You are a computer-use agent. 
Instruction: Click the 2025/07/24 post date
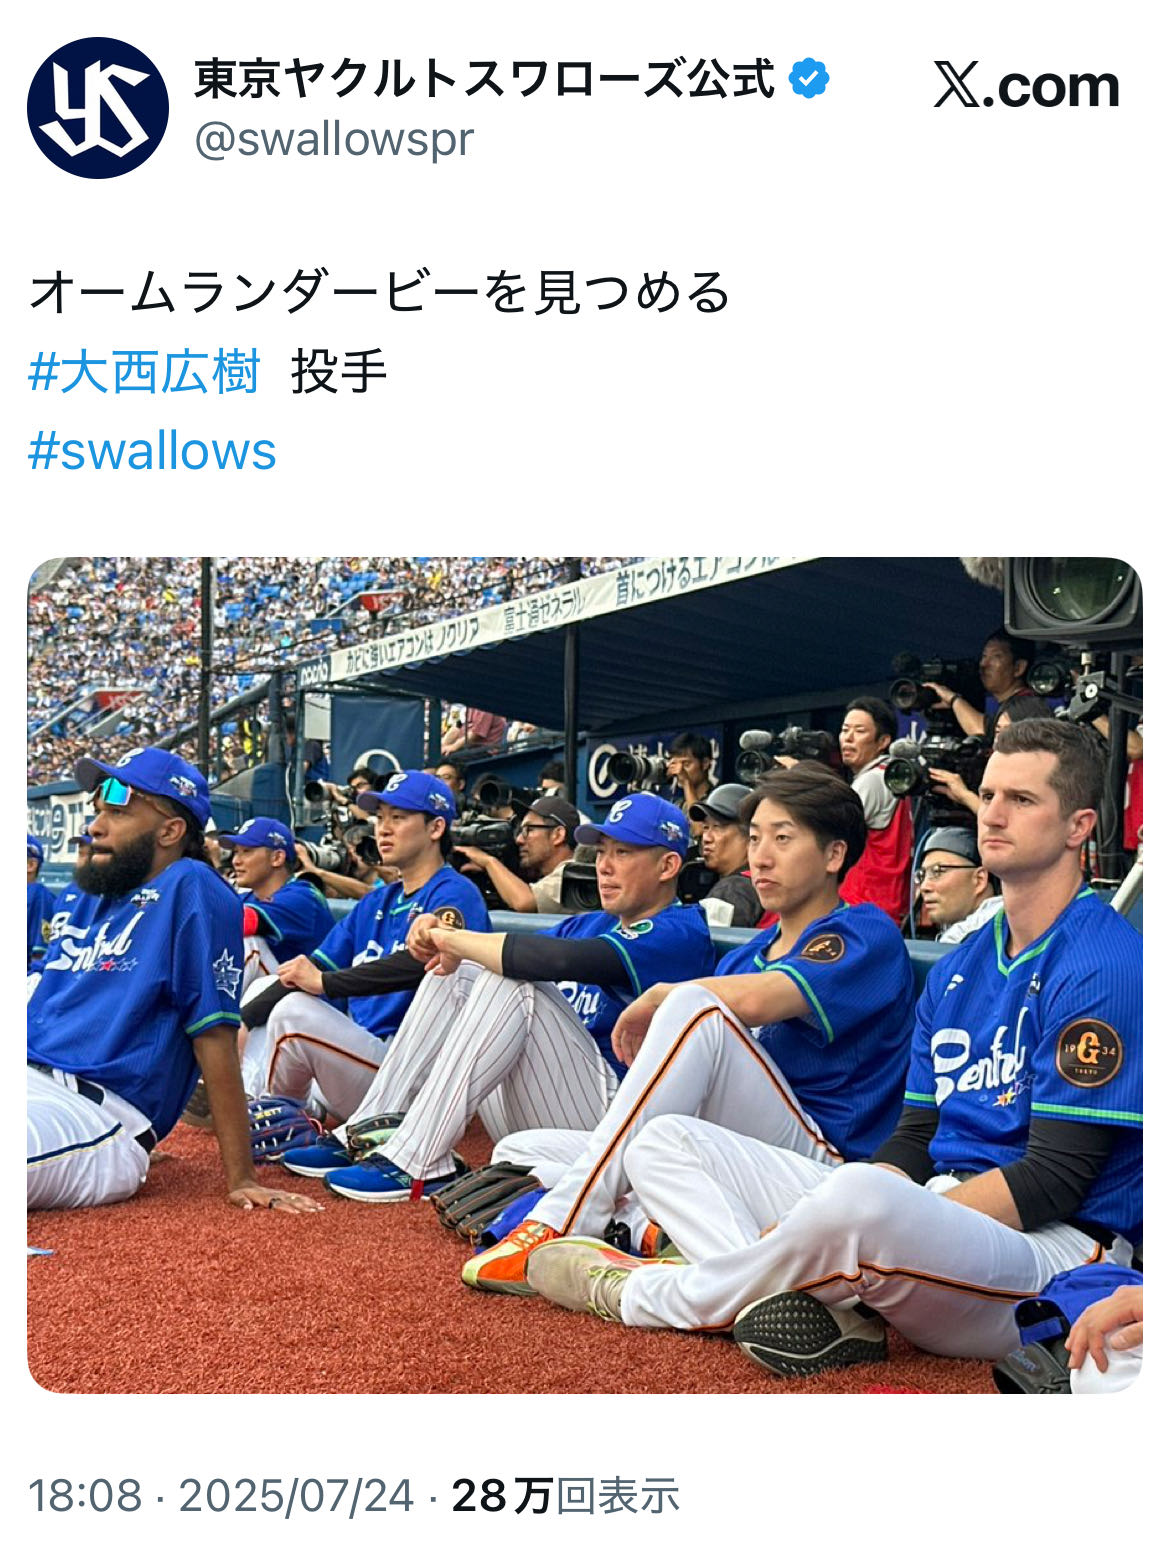click(296, 1496)
